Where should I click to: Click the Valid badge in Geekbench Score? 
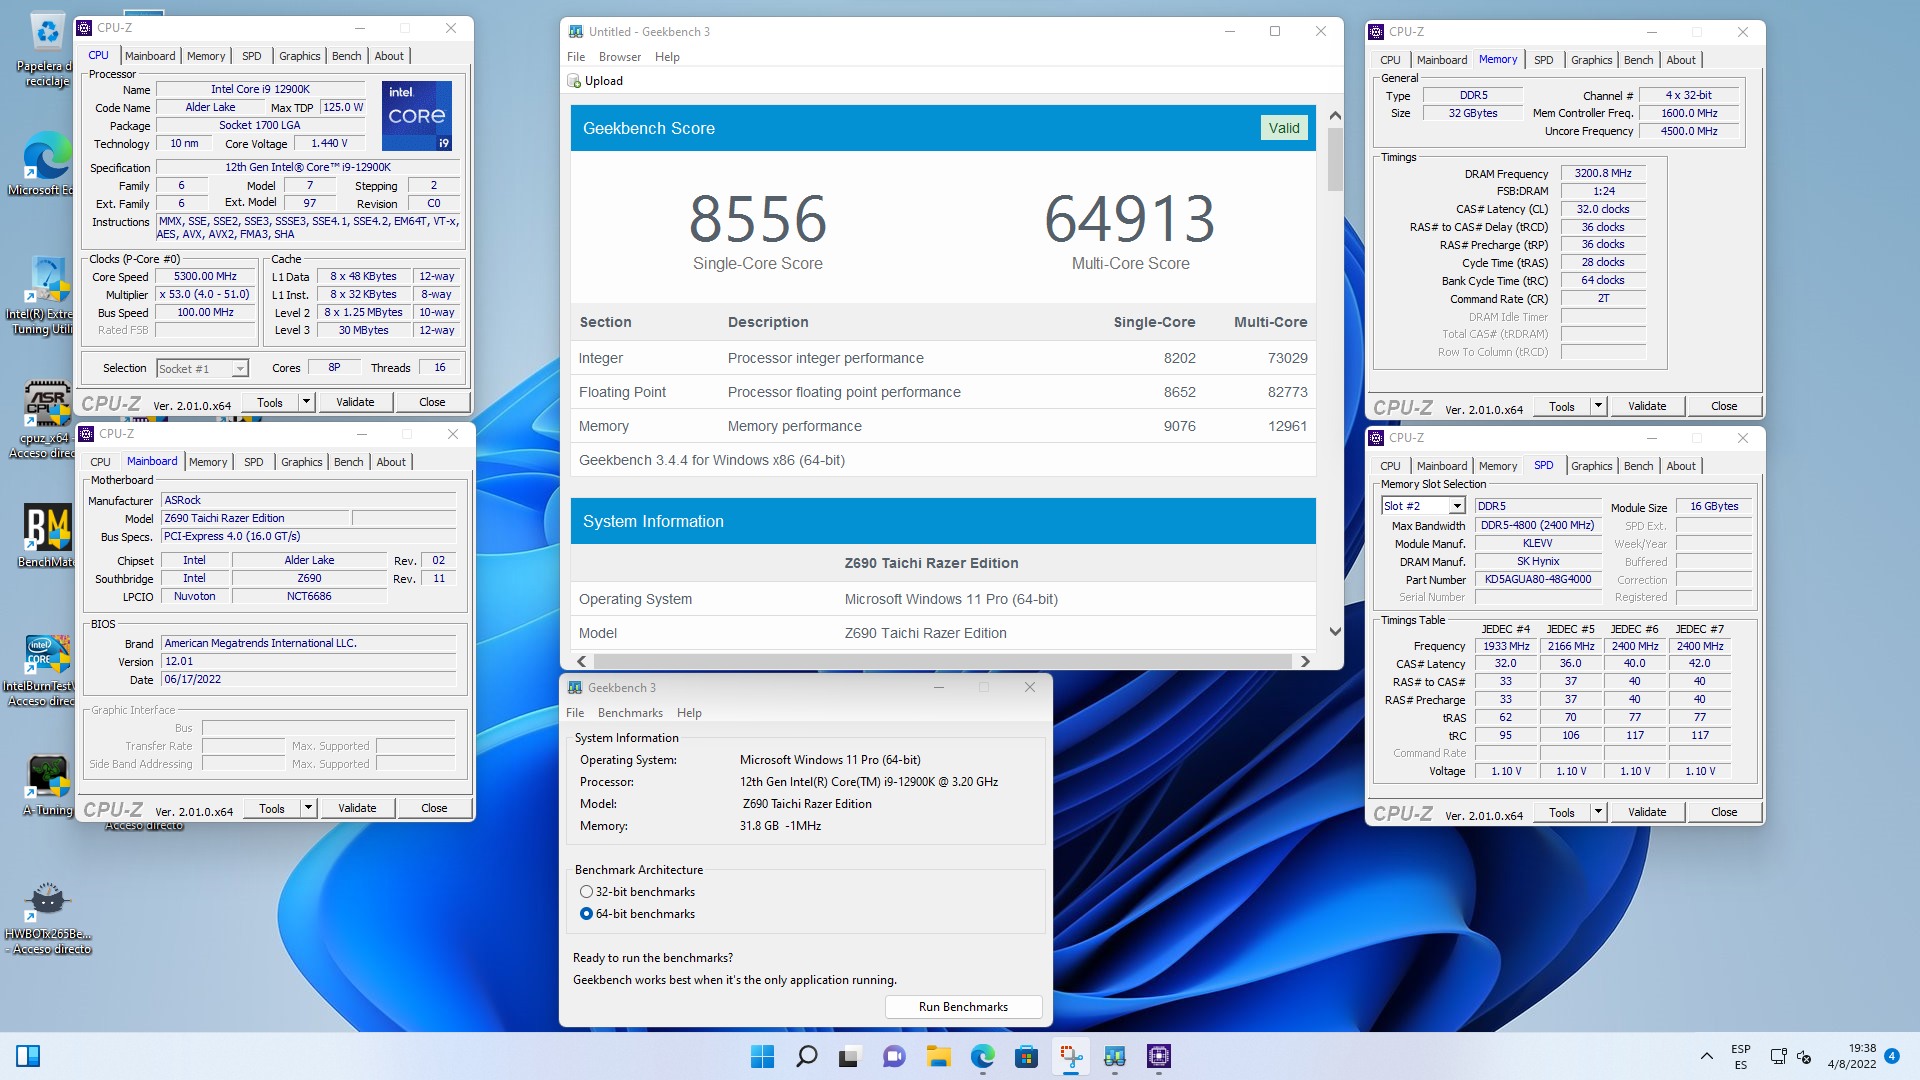click(1284, 128)
